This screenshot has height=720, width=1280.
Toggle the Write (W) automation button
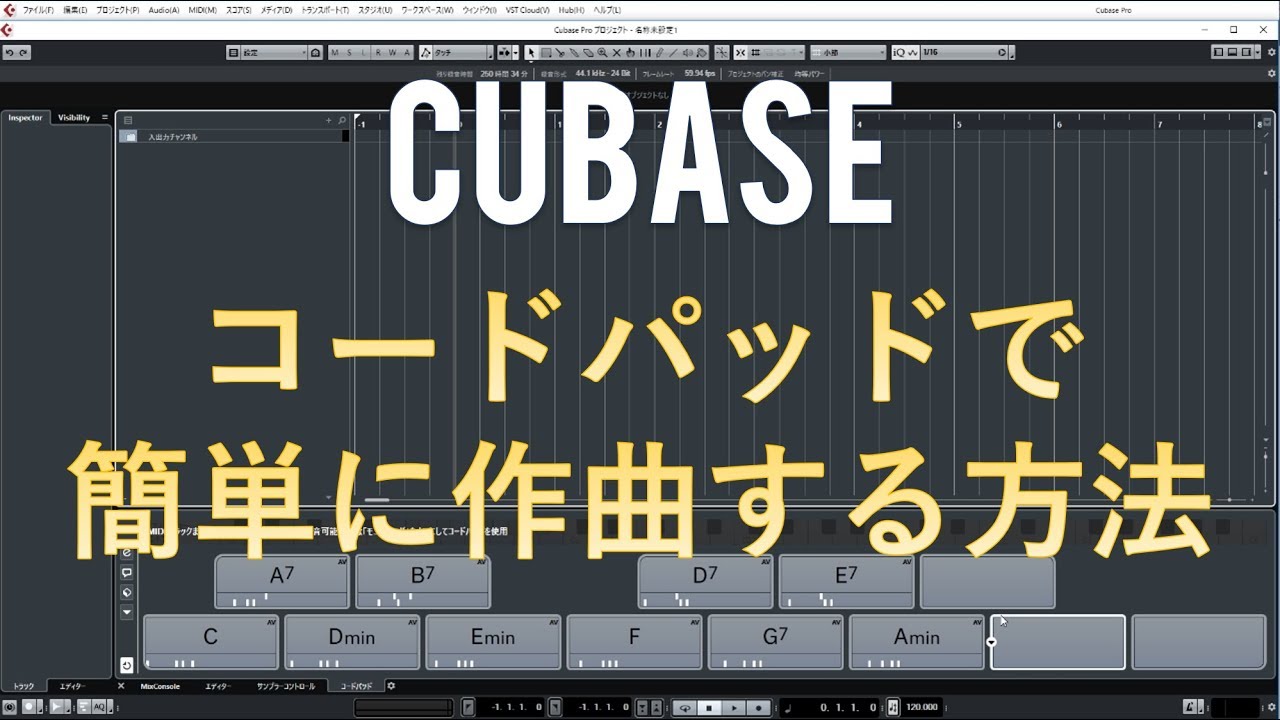393,52
